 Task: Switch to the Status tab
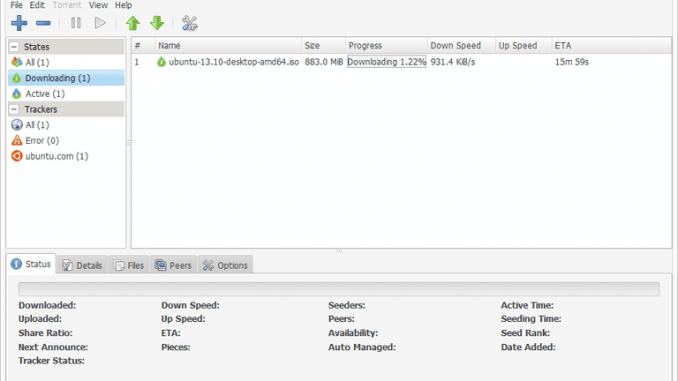(31, 264)
